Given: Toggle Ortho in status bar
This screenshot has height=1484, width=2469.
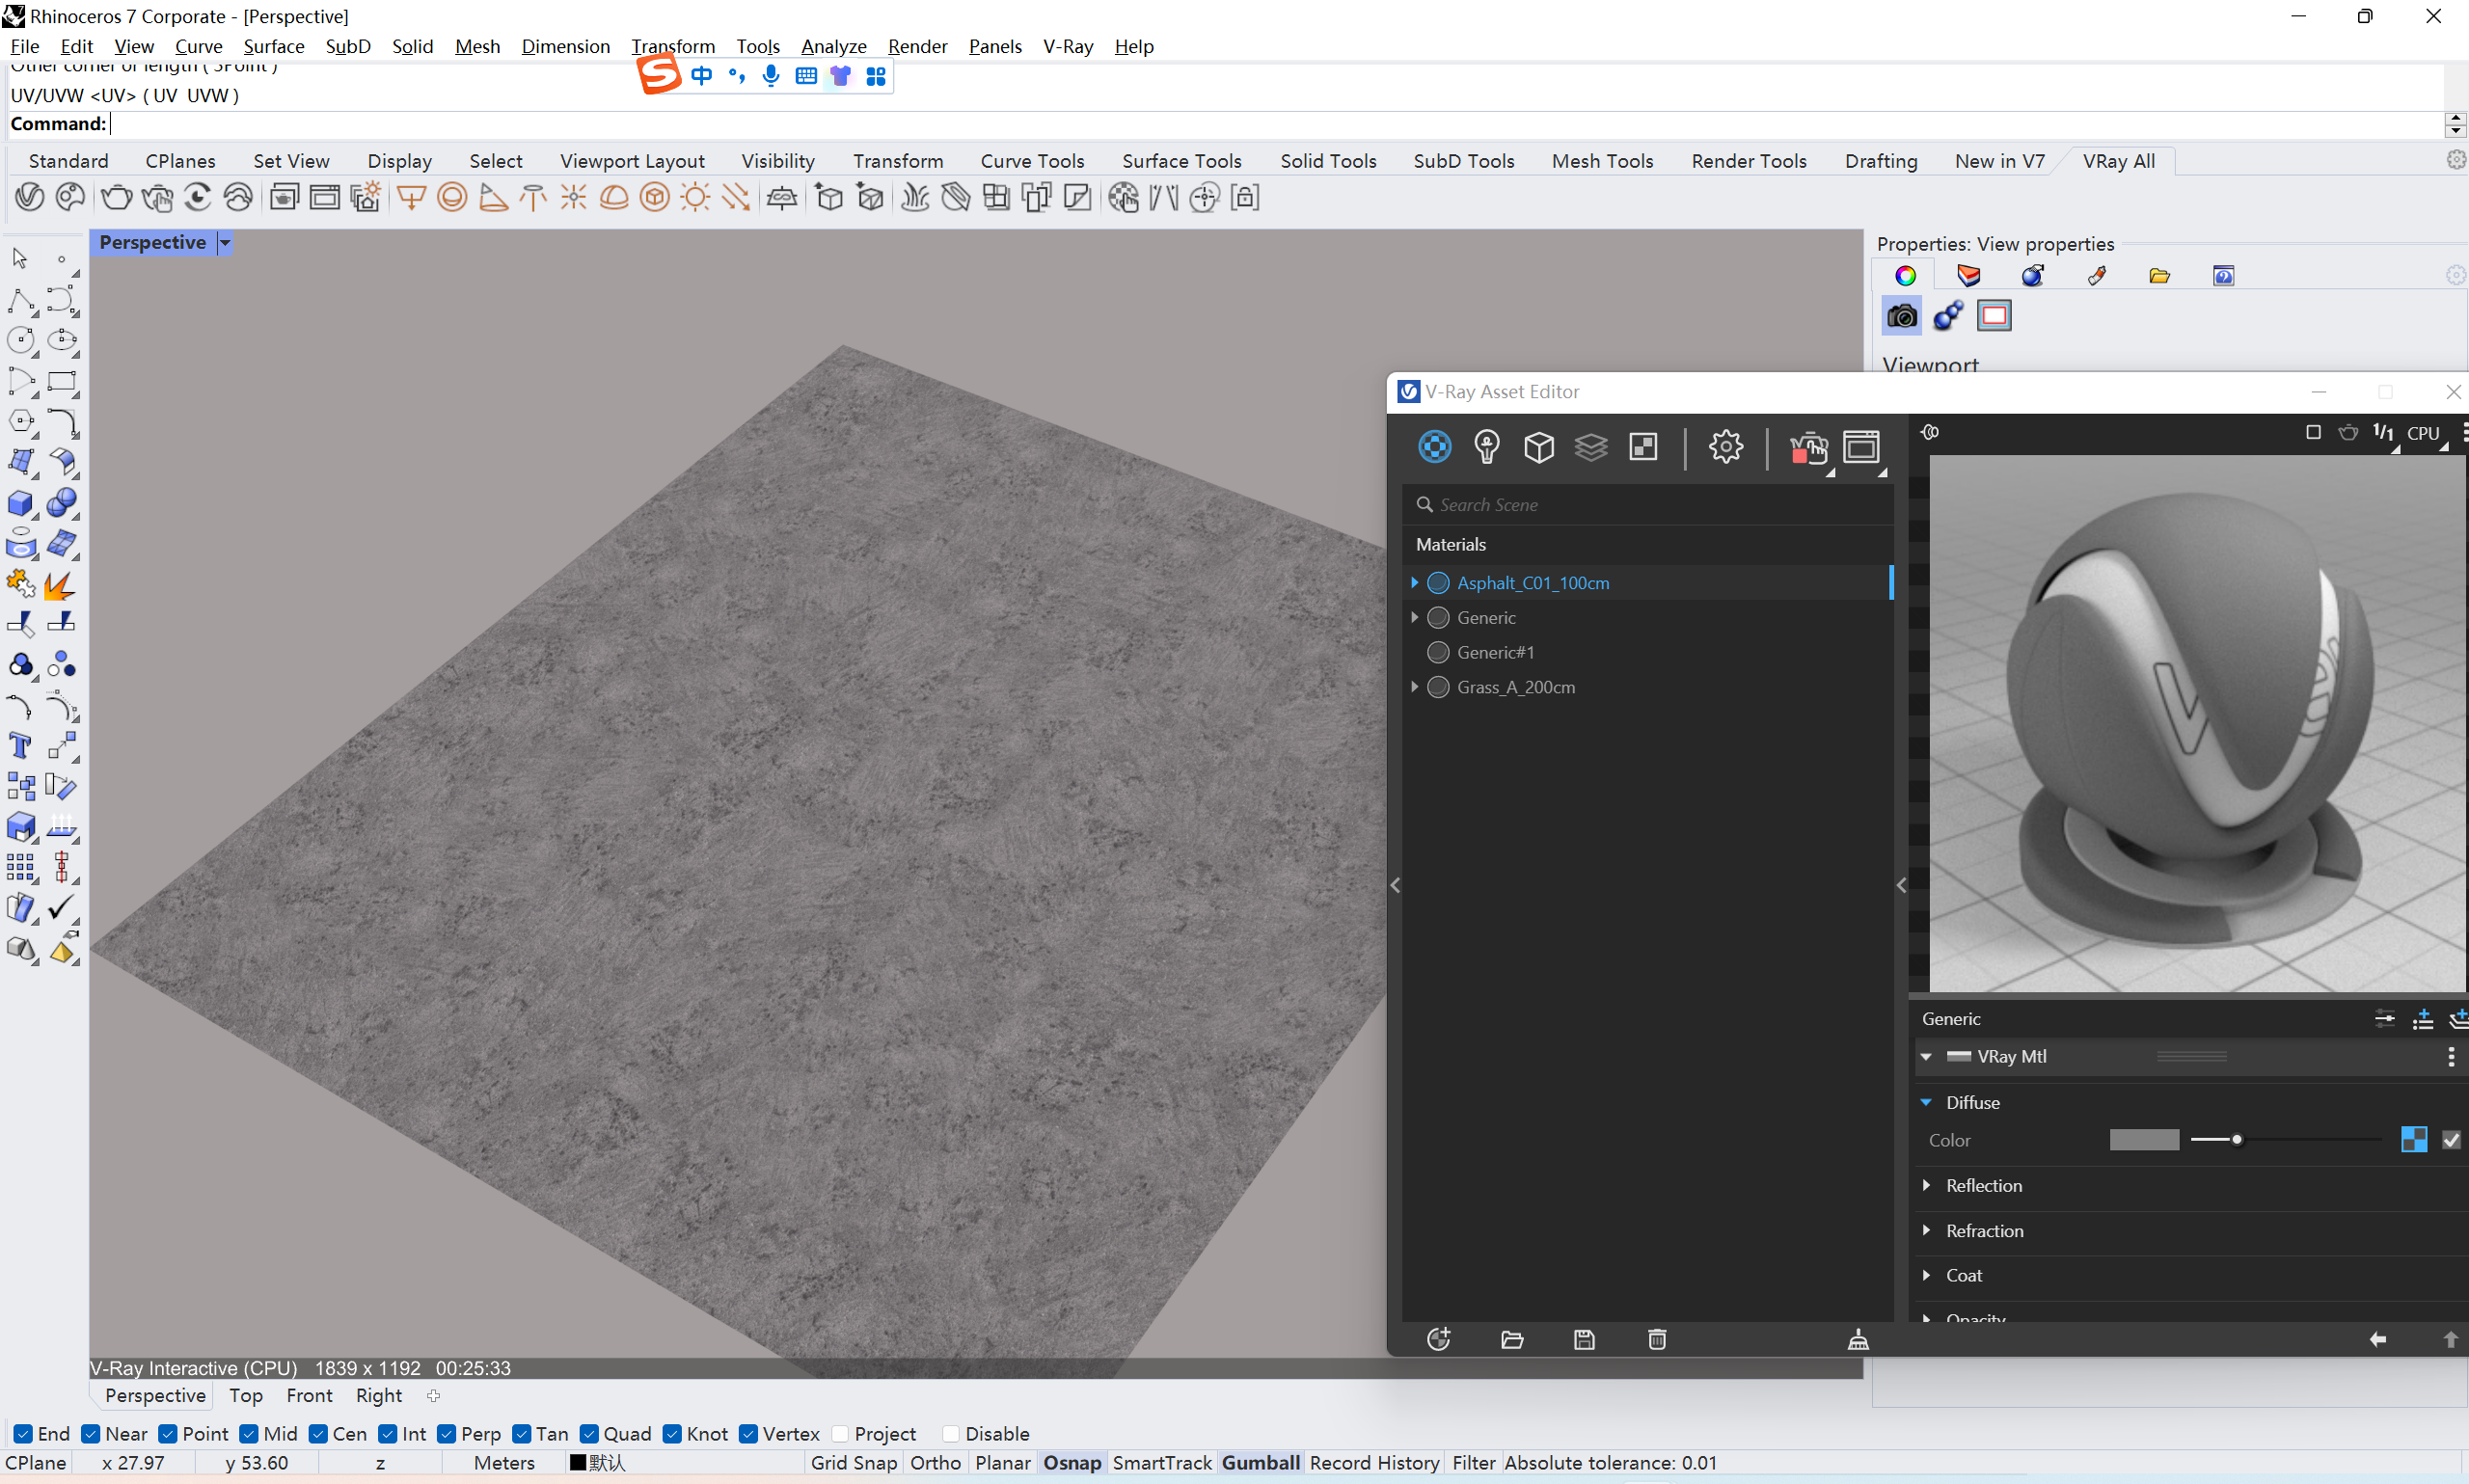Looking at the screenshot, I should pyautogui.click(x=935, y=1462).
